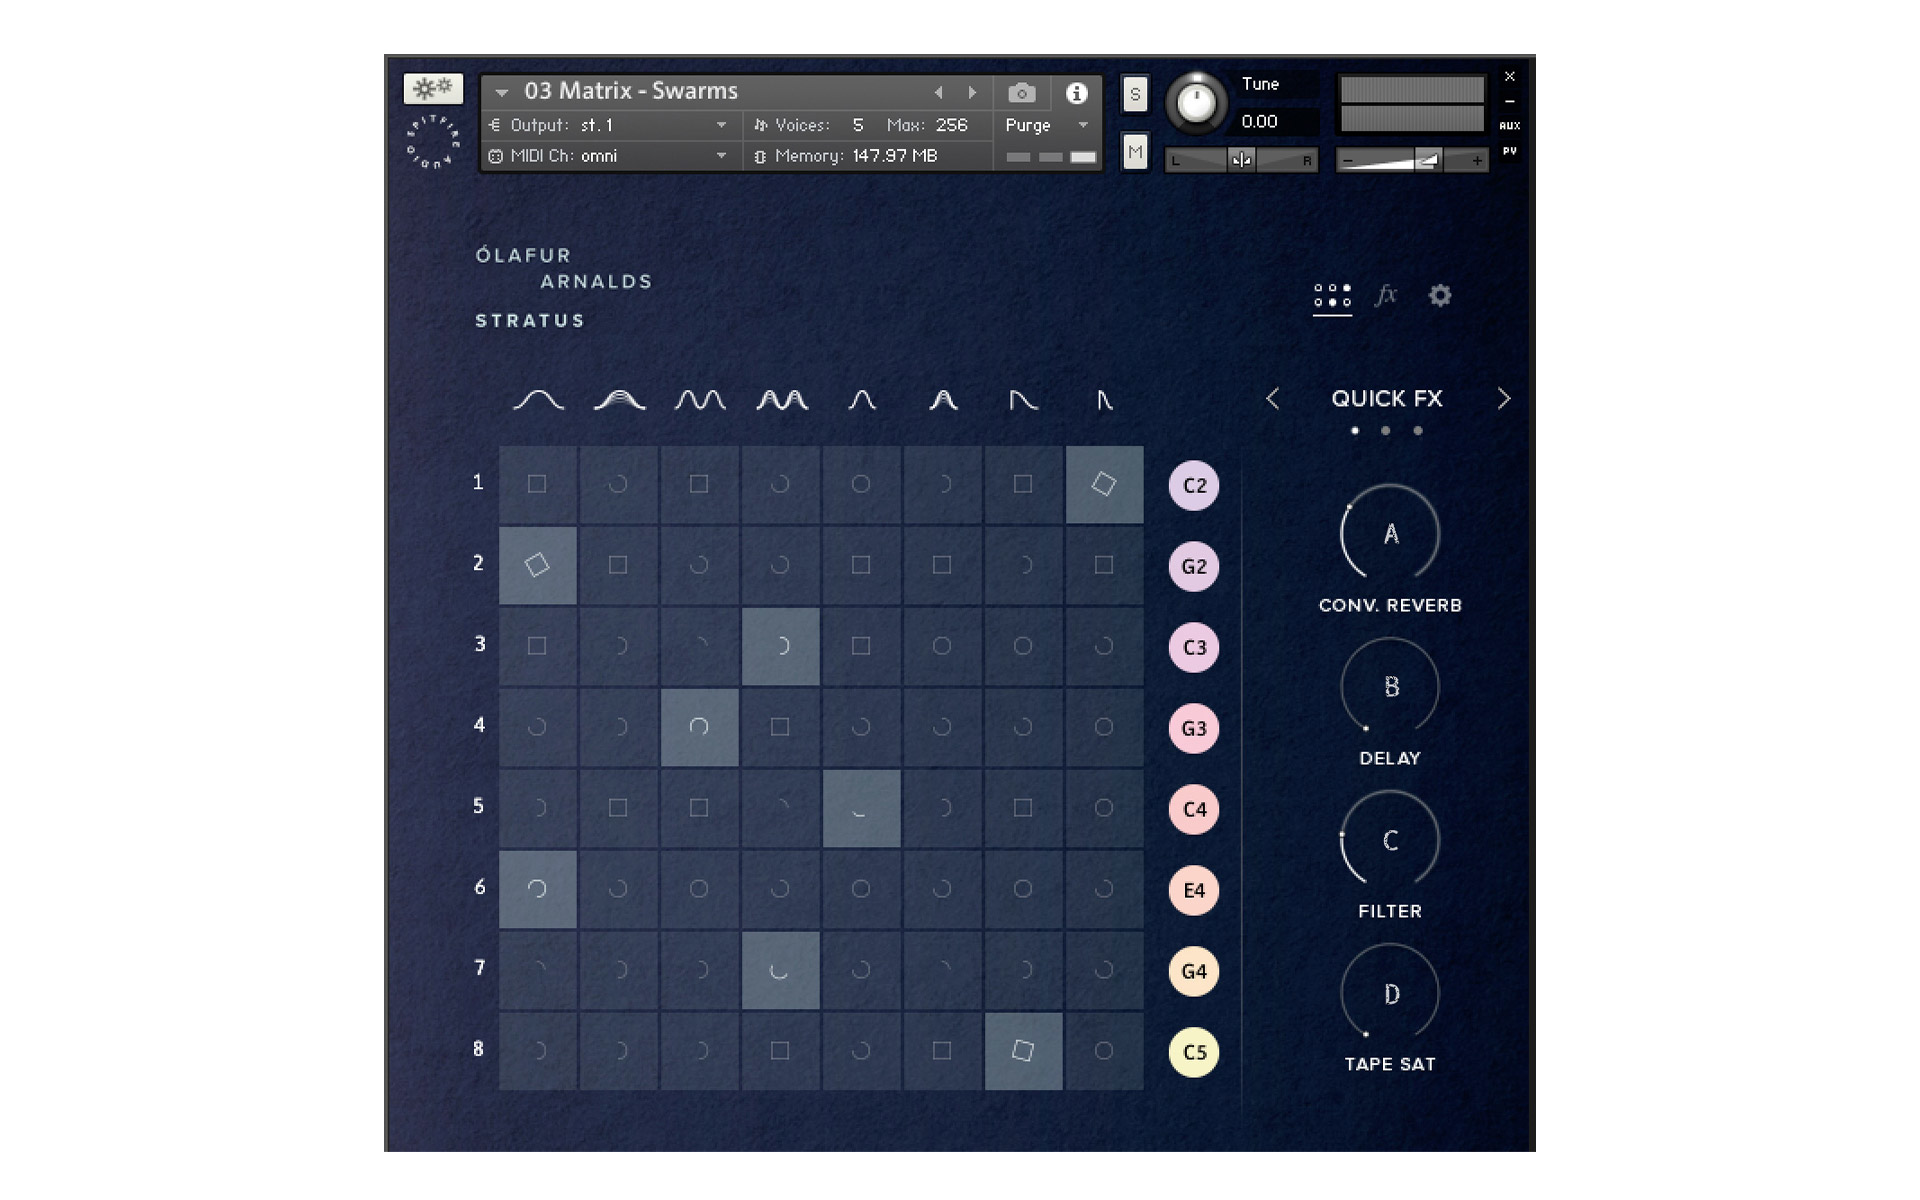Screen dimensions: 1920x1200
Task: Click the first waveform envelope column icon
Action: (538, 400)
